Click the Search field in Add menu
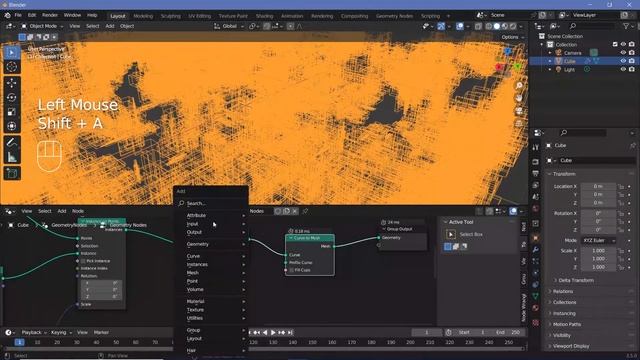 click(x=212, y=203)
